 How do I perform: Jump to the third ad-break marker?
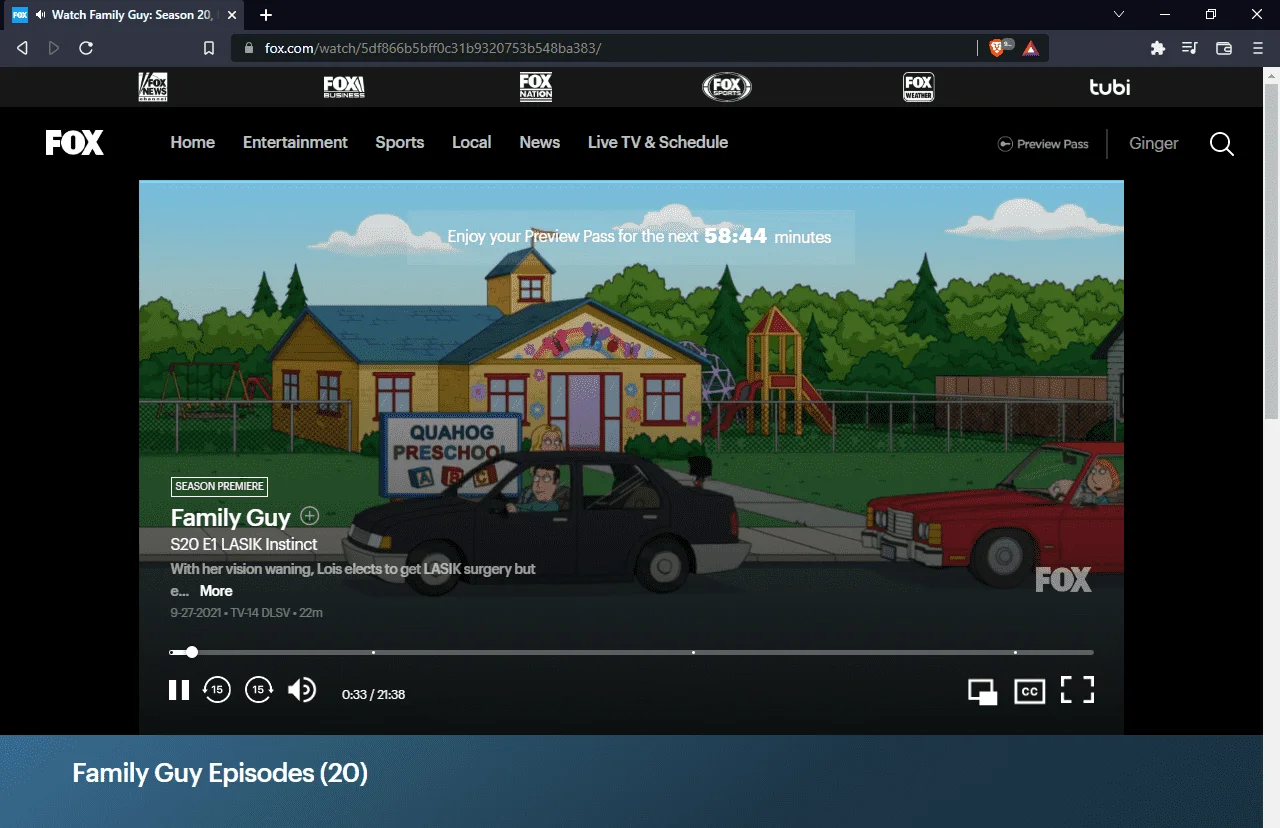[1015, 652]
